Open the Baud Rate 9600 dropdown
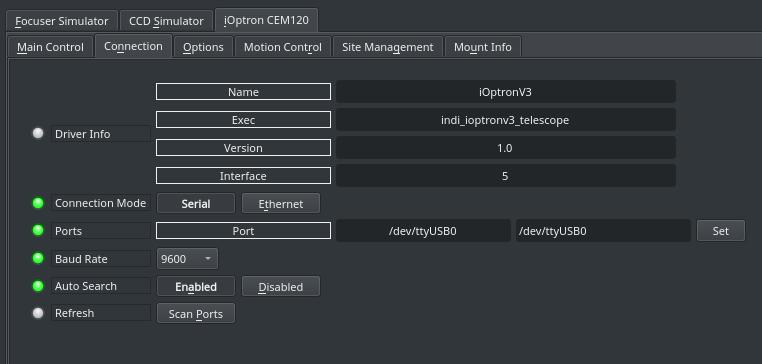762x364 pixels. click(x=187, y=259)
